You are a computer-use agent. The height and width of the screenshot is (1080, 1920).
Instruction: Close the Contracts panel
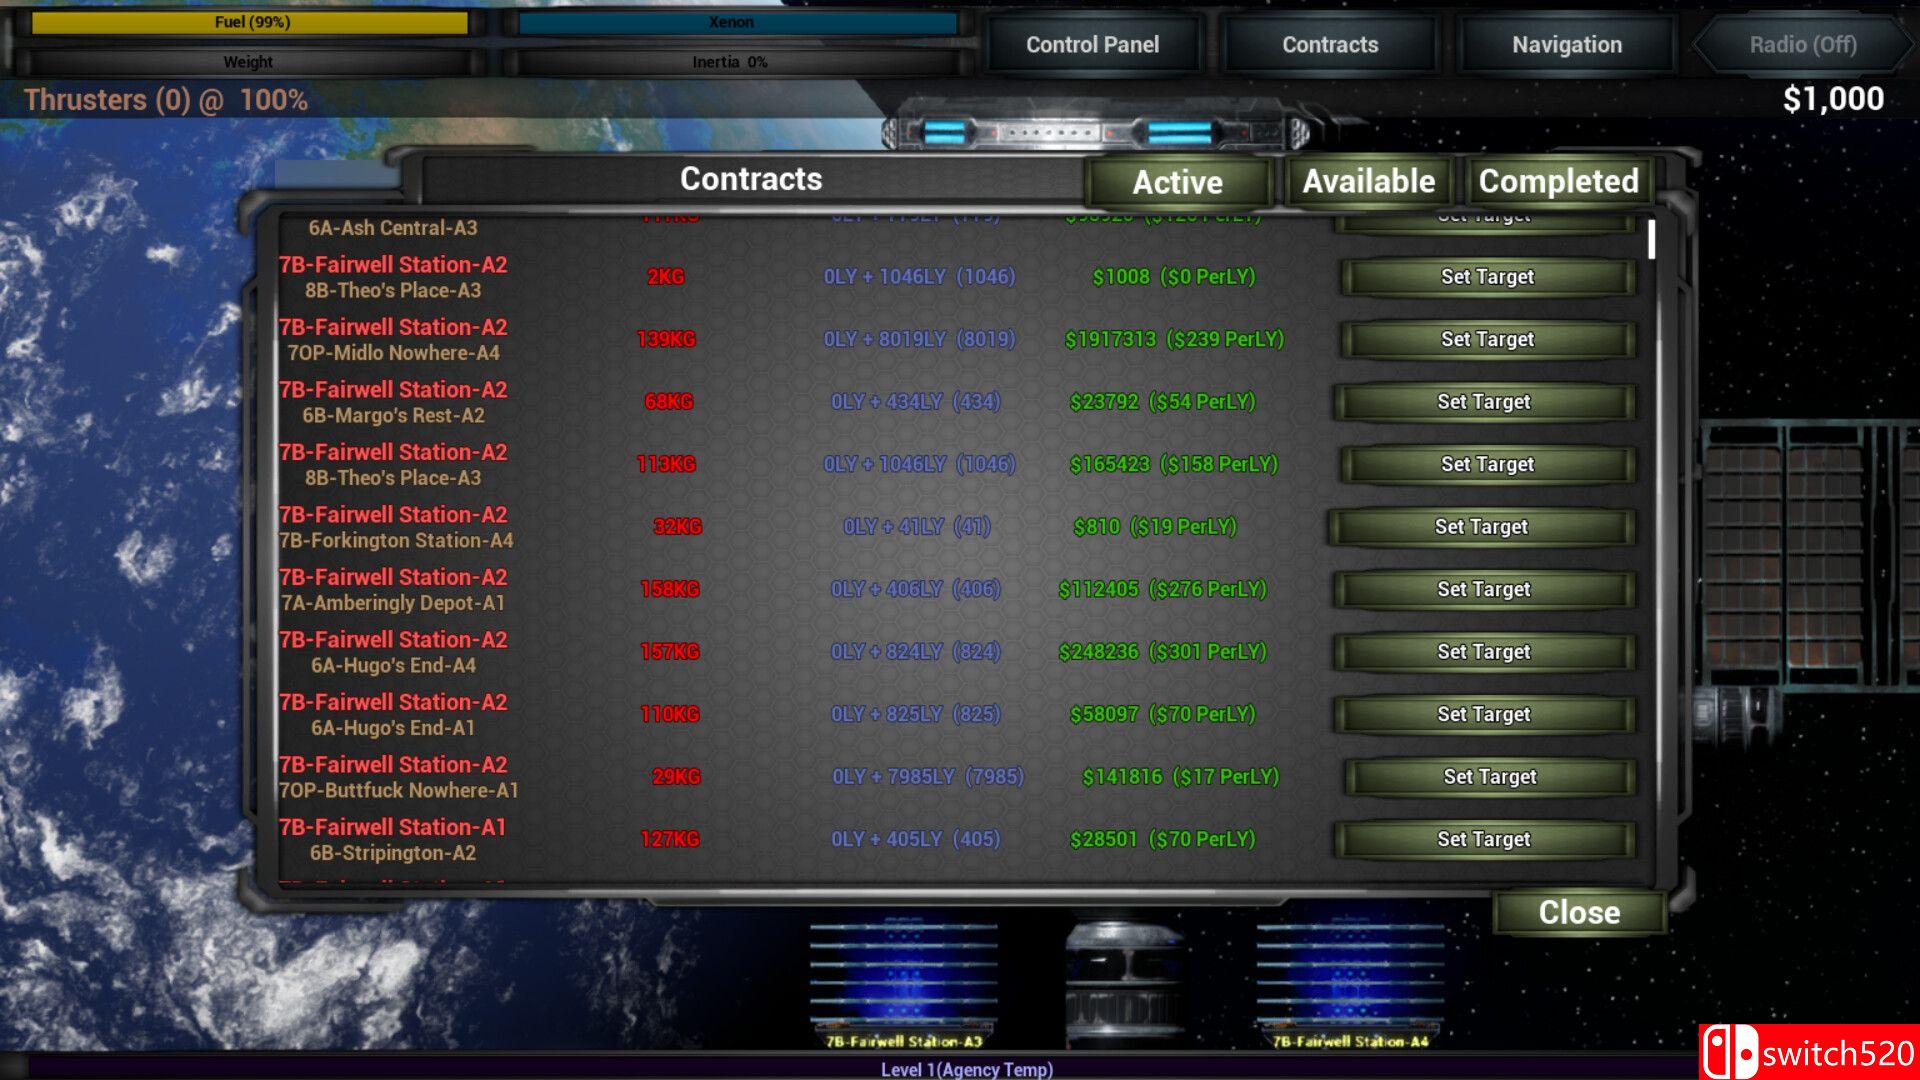[1578, 913]
